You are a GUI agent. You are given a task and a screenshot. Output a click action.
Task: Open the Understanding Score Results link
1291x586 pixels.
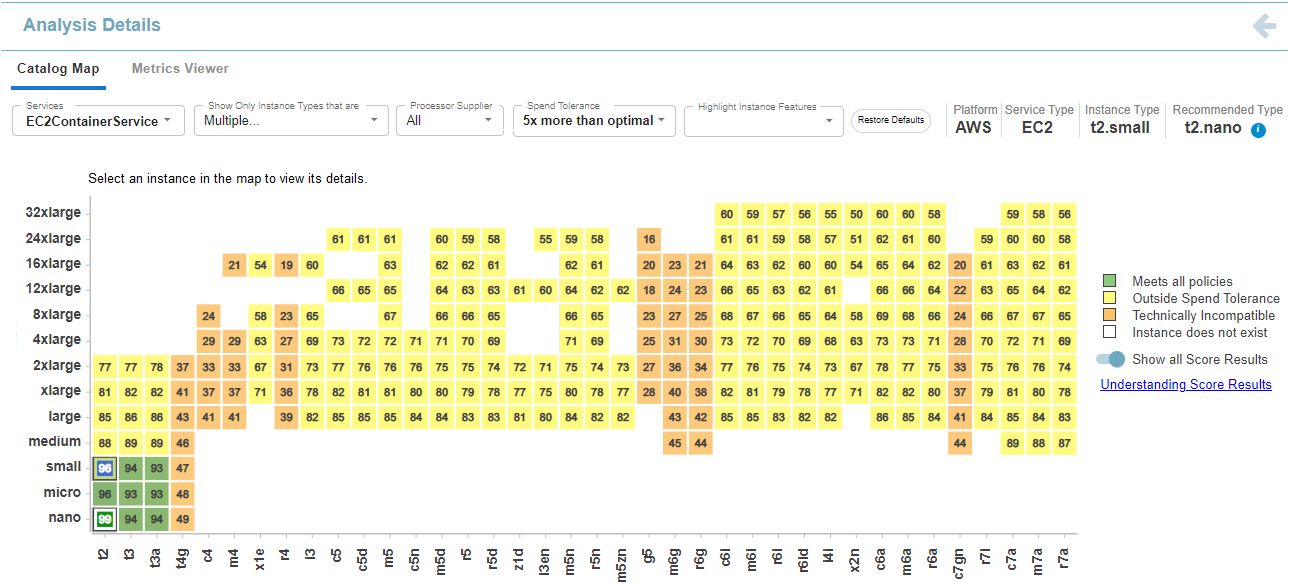1186,384
